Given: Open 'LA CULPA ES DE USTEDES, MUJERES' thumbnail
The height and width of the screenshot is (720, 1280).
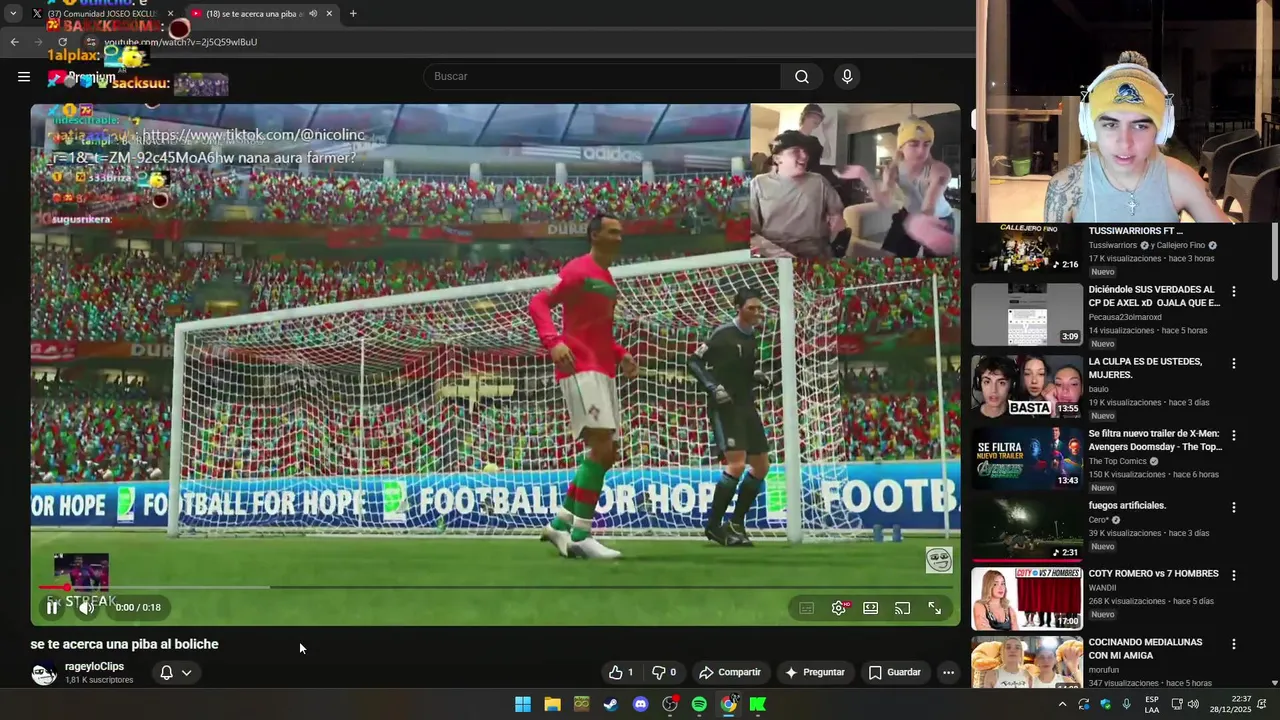Looking at the screenshot, I should 1027,386.
